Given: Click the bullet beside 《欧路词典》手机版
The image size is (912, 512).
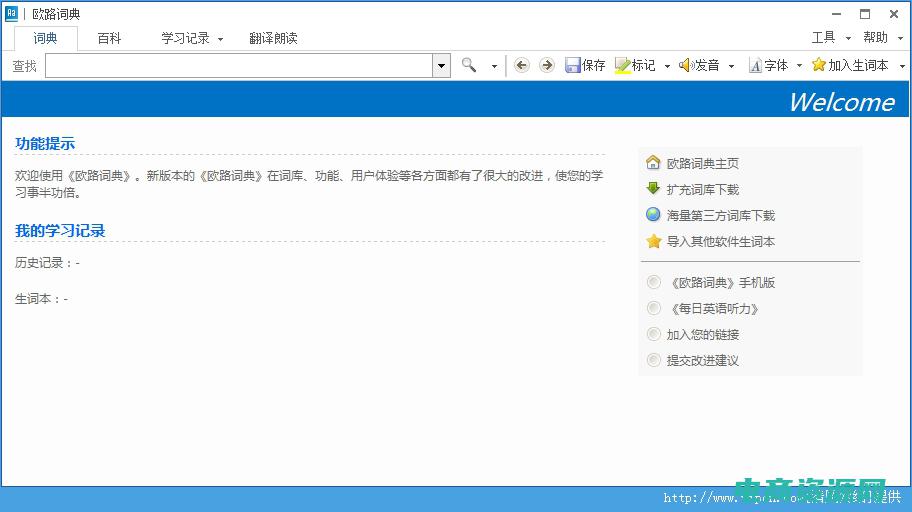Looking at the screenshot, I should (x=654, y=282).
